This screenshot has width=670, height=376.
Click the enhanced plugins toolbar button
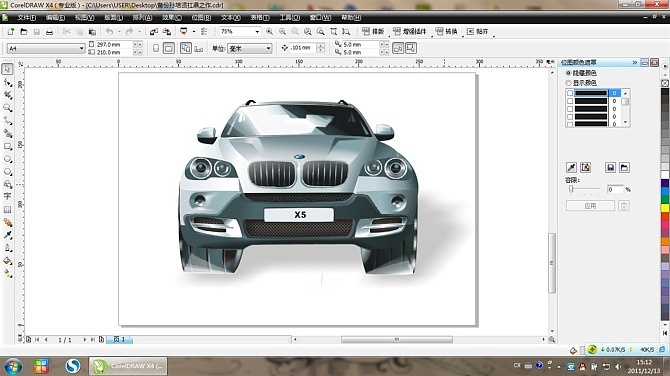[x=409, y=32]
